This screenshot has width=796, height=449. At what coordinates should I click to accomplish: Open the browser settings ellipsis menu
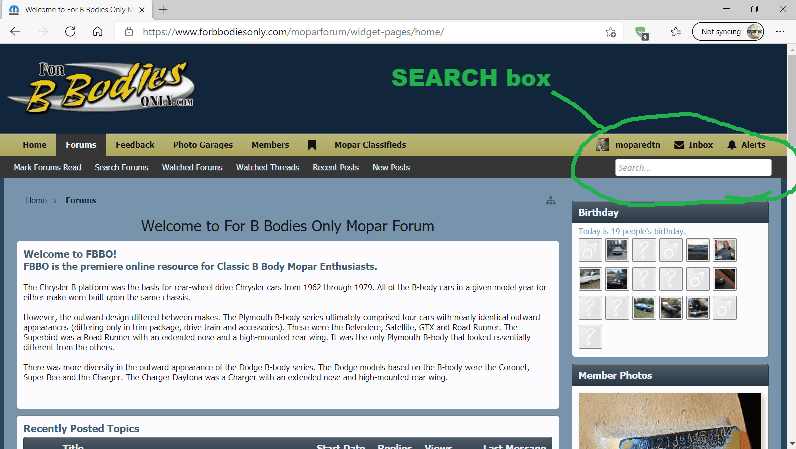780,31
